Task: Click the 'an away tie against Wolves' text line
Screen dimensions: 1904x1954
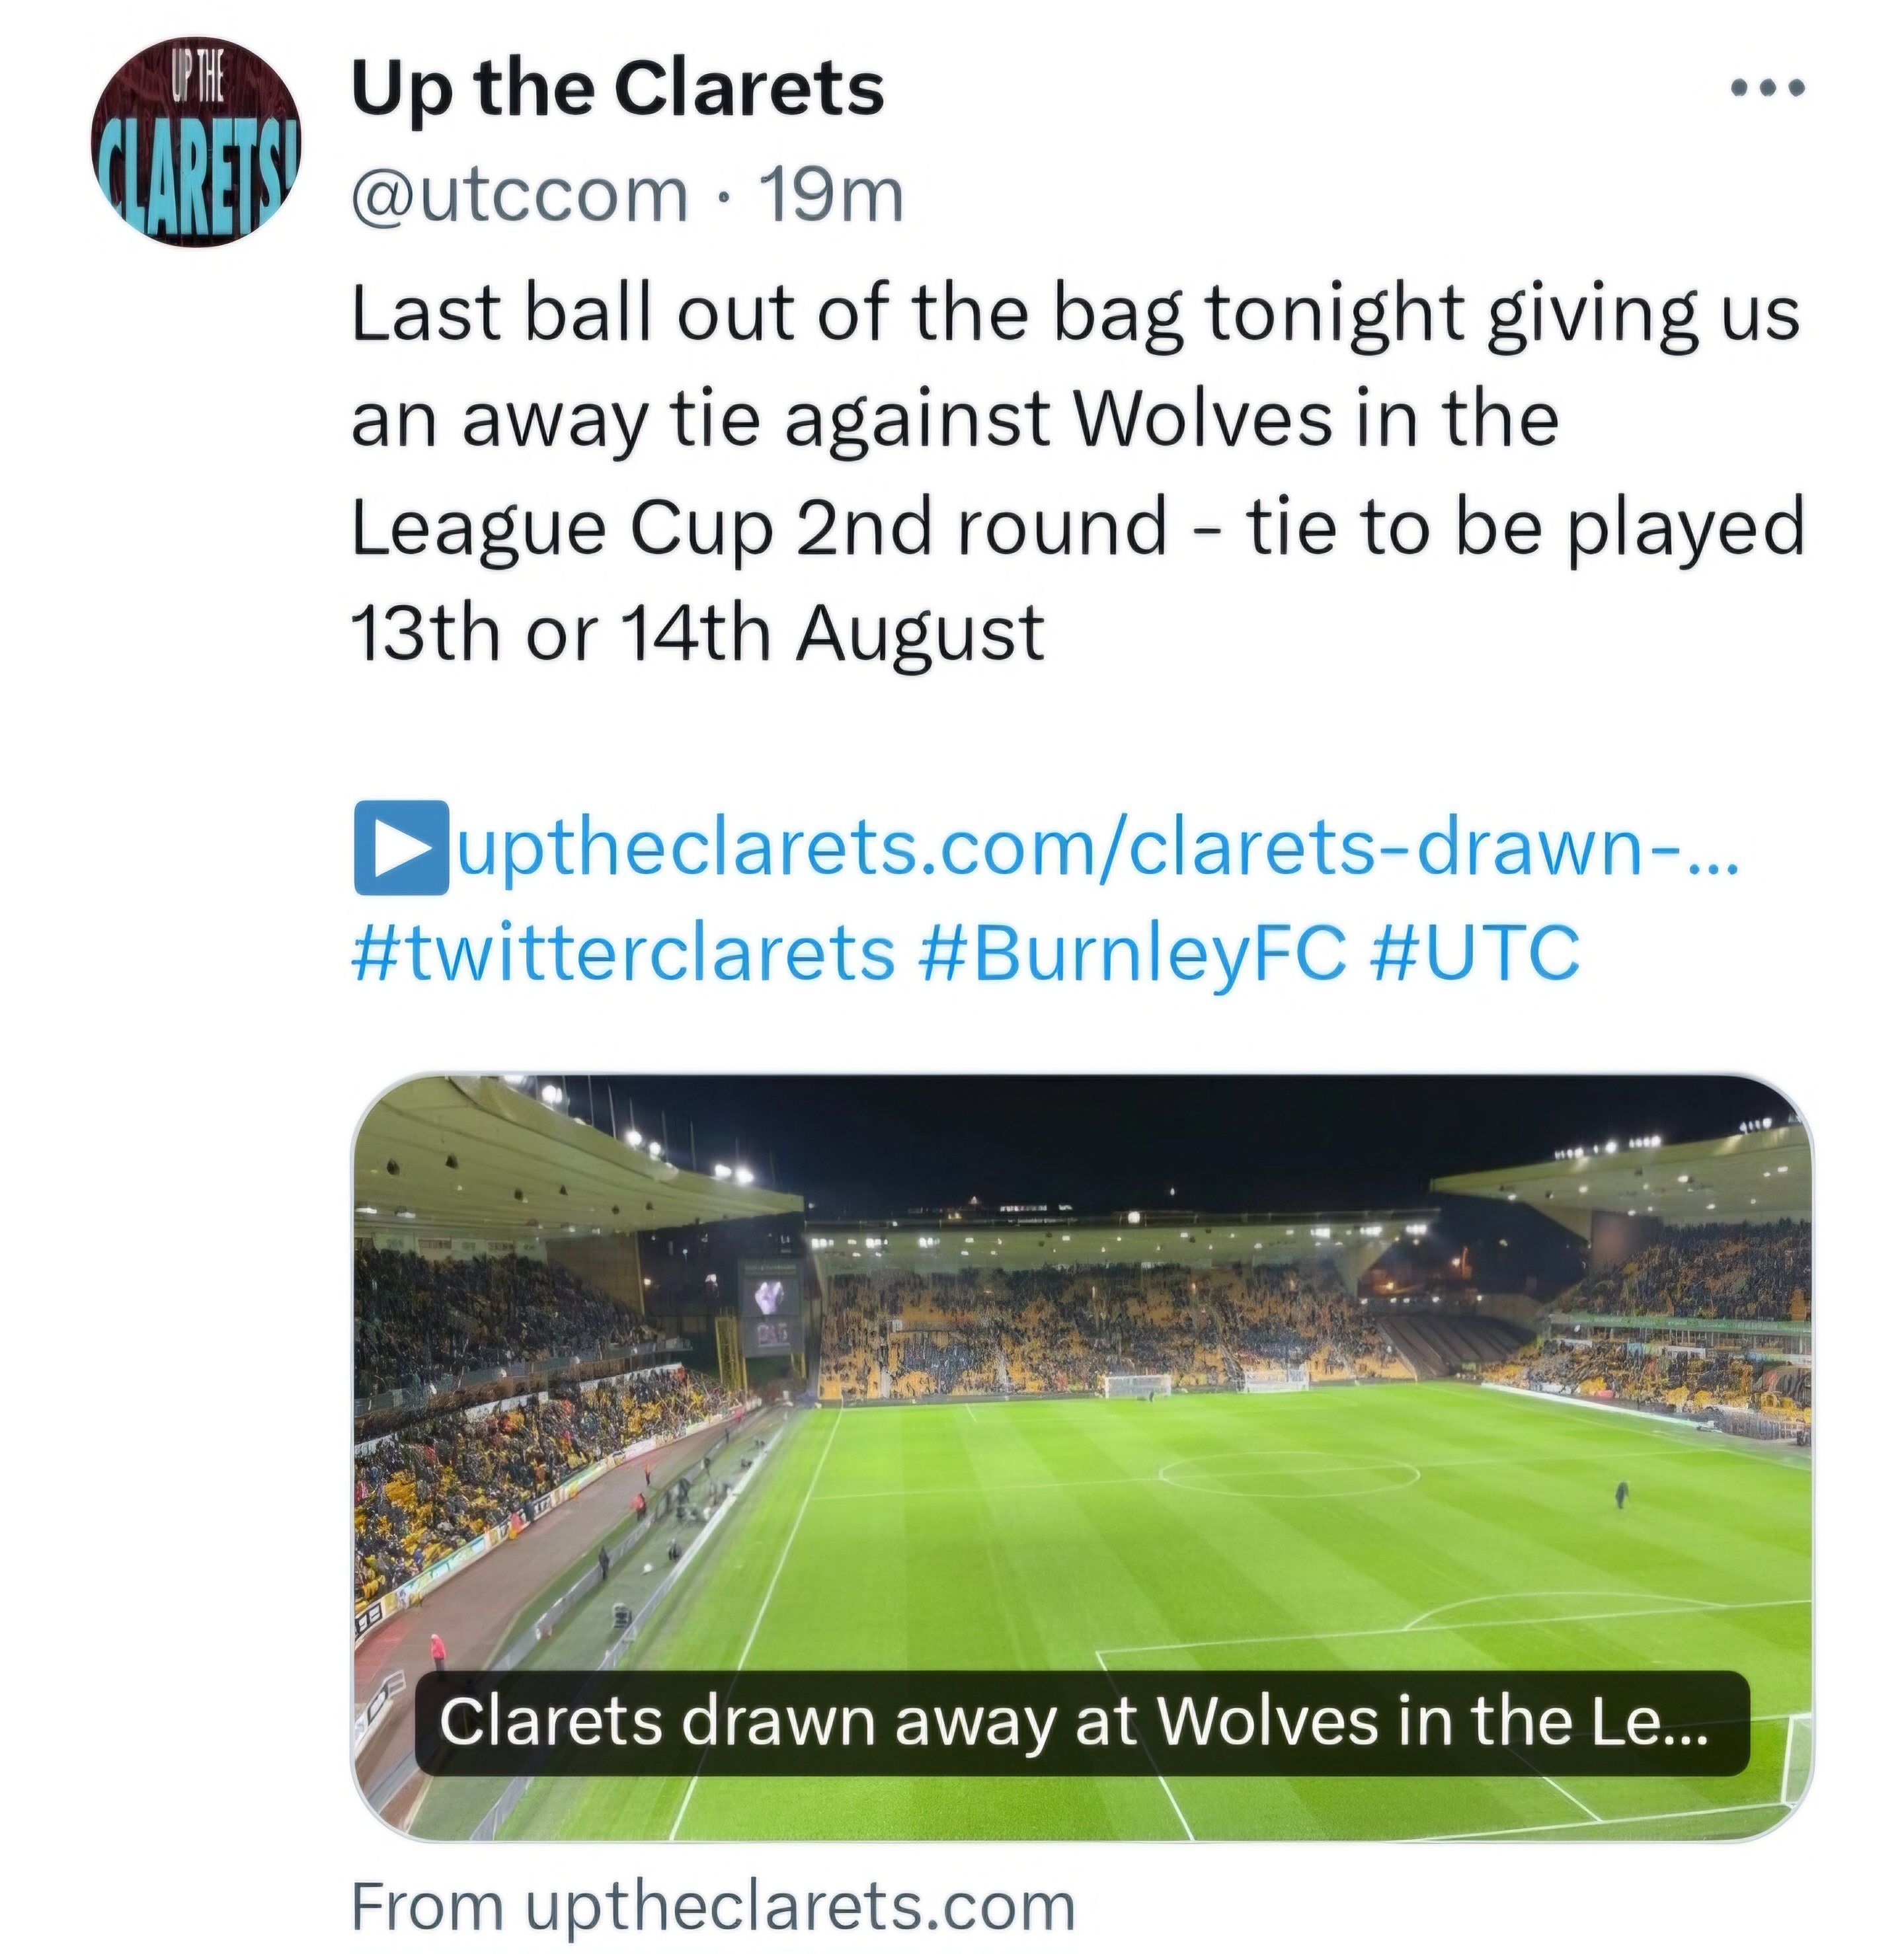Action: [x=954, y=420]
